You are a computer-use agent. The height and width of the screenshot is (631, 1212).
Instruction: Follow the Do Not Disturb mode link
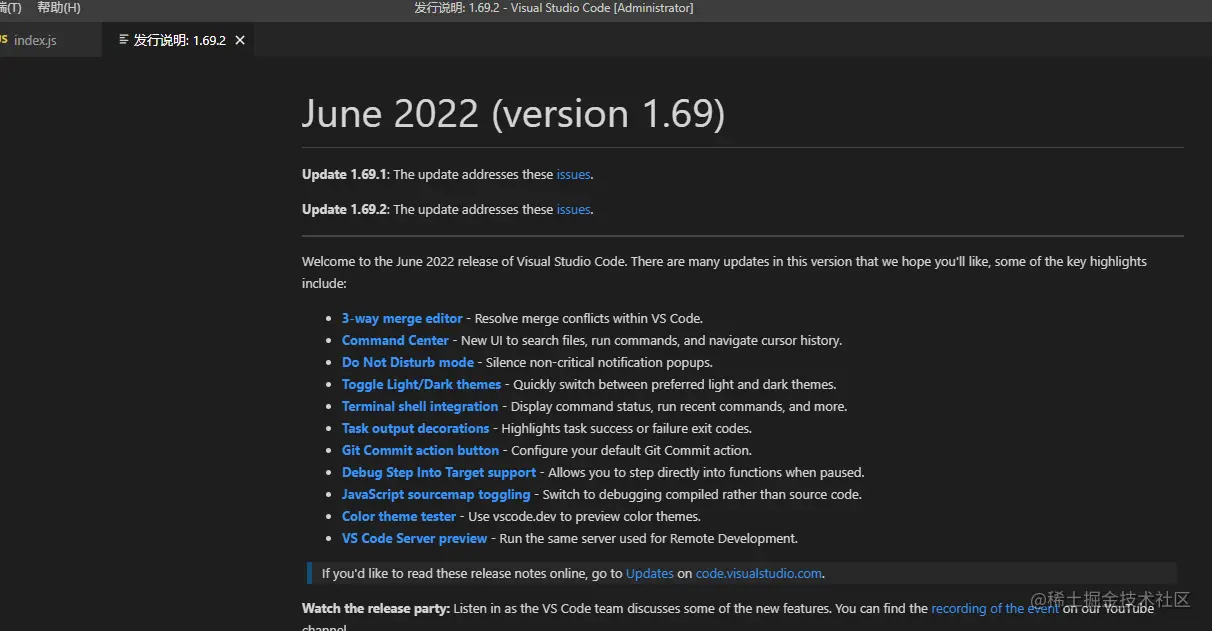click(x=408, y=363)
